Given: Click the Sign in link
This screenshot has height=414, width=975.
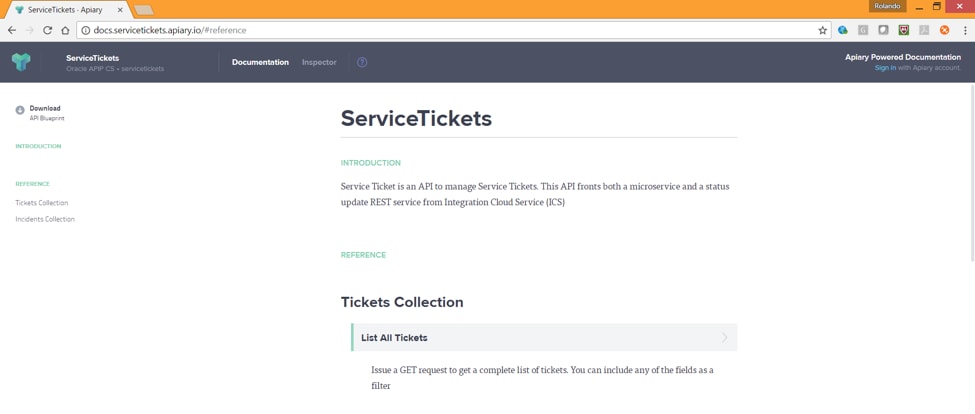Looking at the screenshot, I should pyautogui.click(x=885, y=68).
